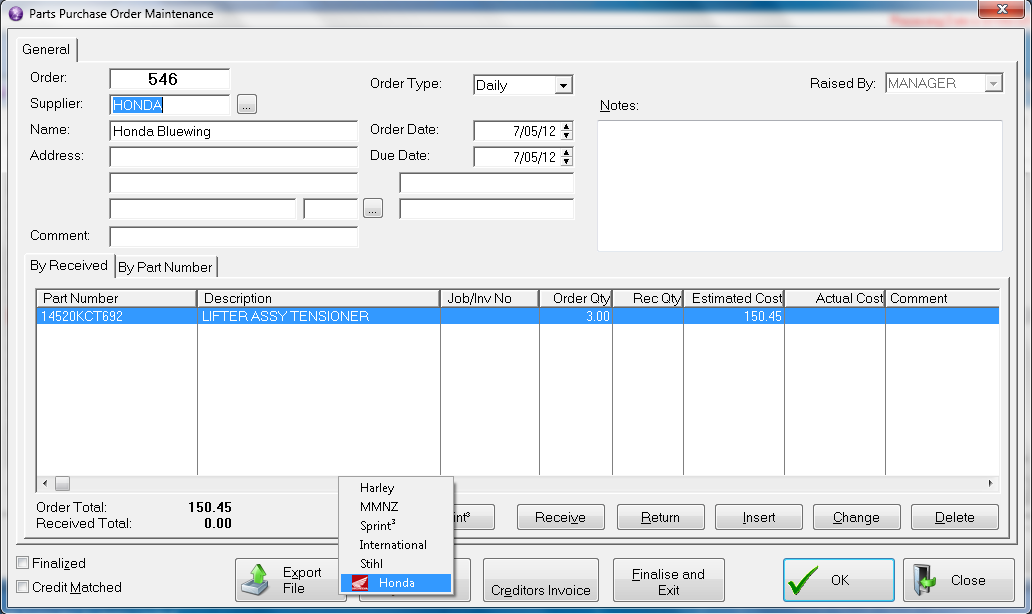Click the Supplier field containing HONDA

[x=170, y=105]
